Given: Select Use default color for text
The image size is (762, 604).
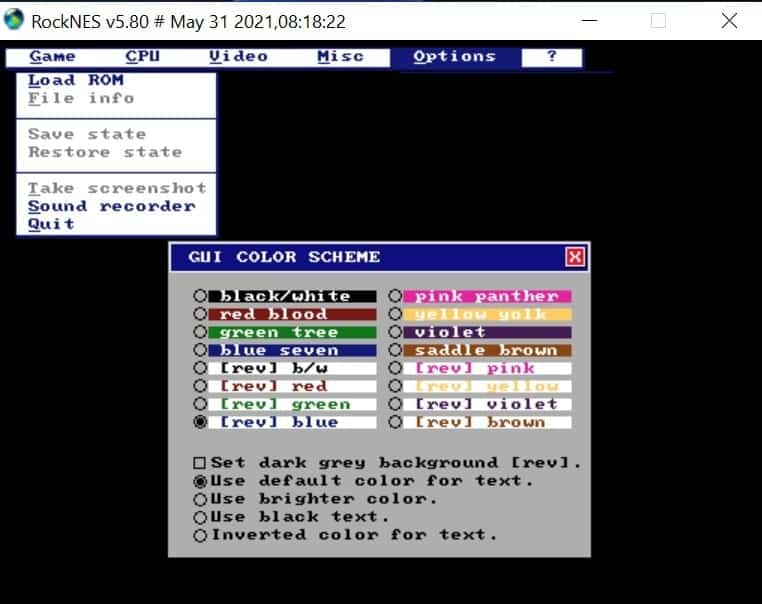Looking at the screenshot, I should click(200, 481).
